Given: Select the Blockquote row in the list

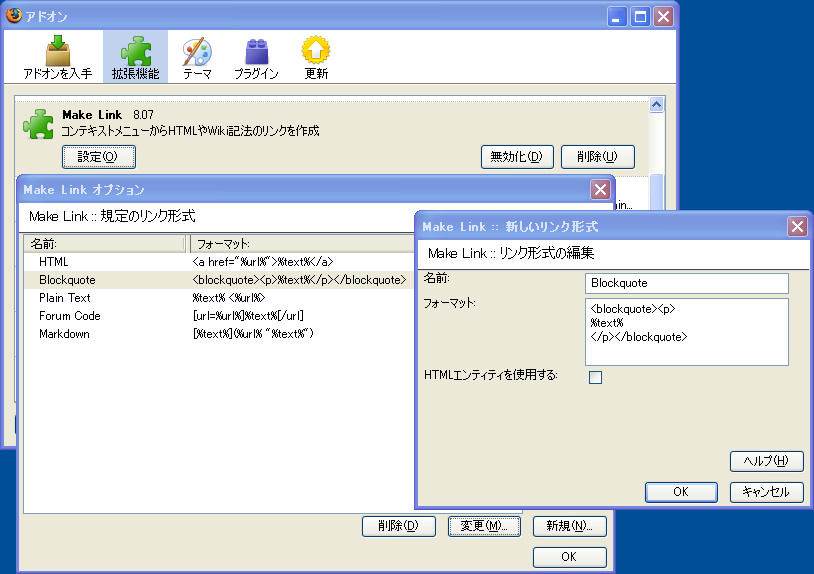Looking at the screenshot, I should tap(219, 280).
